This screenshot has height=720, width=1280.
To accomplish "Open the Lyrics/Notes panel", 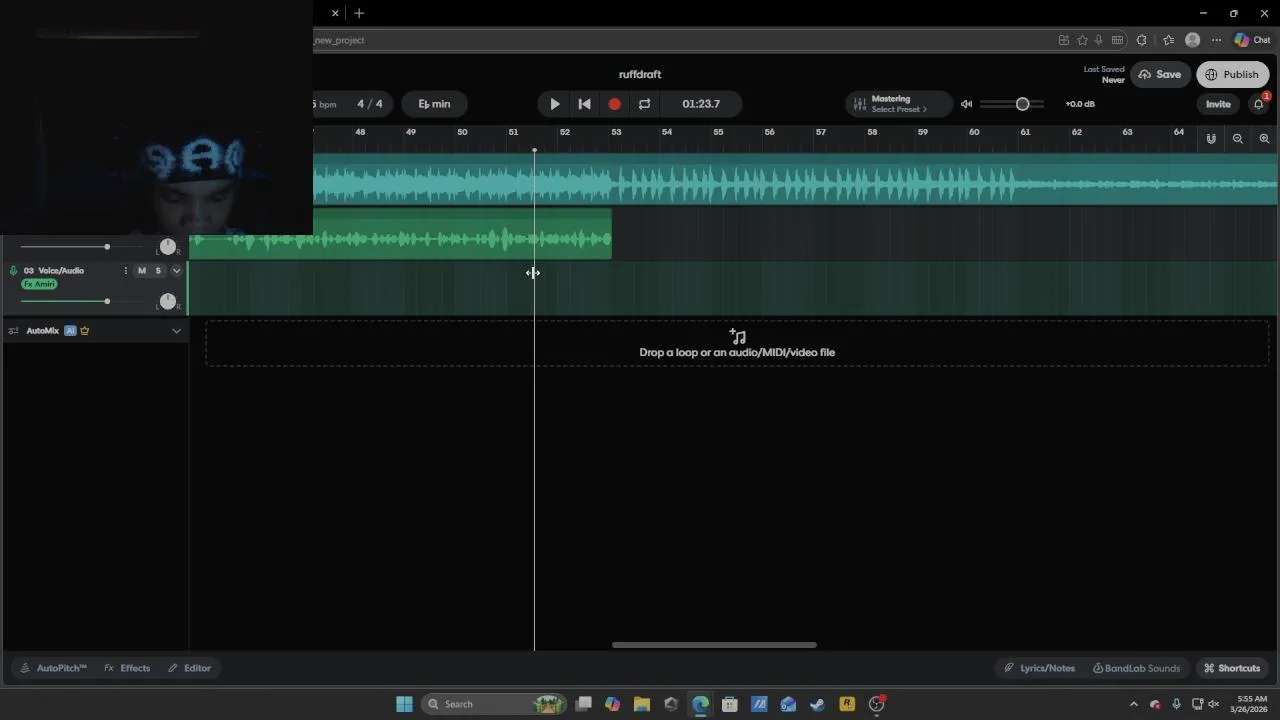I will (1040, 668).
